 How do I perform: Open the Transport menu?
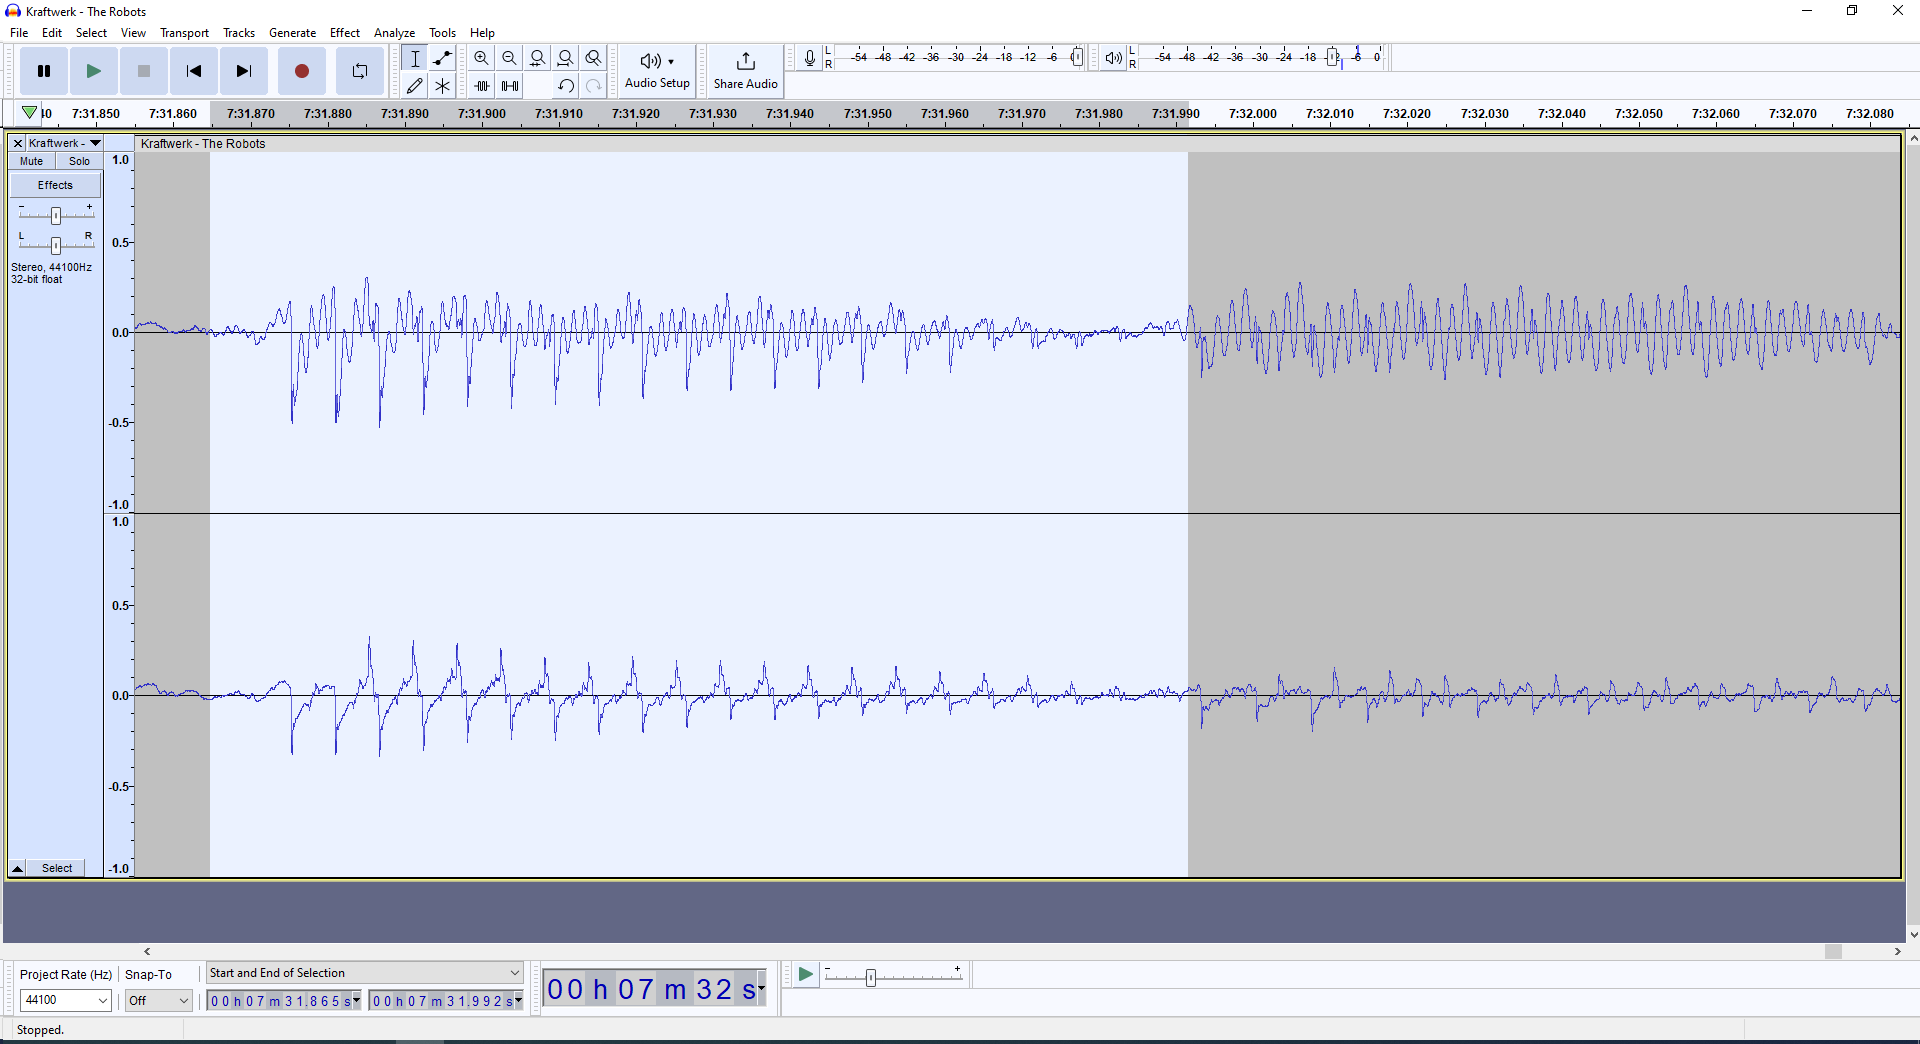(x=185, y=33)
